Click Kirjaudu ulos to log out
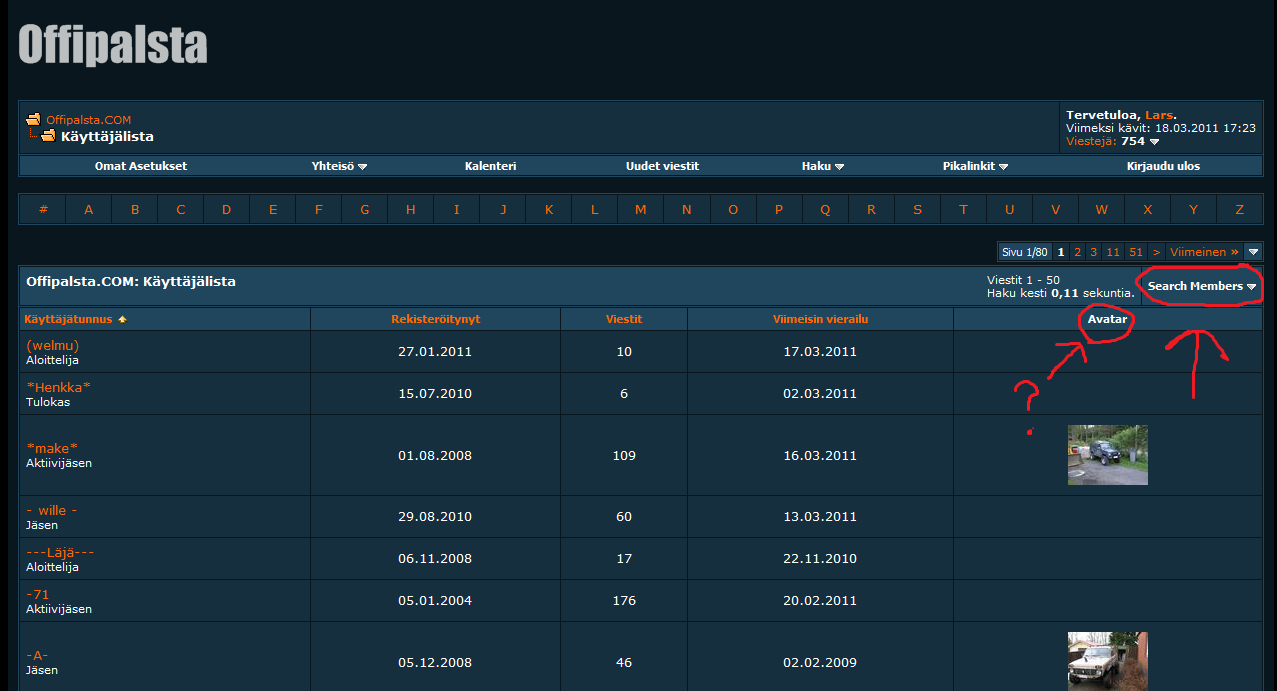The height and width of the screenshot is (691, 1277). point(1163,166)
